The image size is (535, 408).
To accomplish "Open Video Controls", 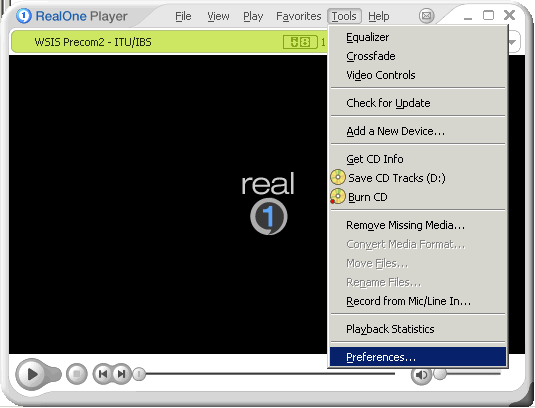I will coord(418,75).
